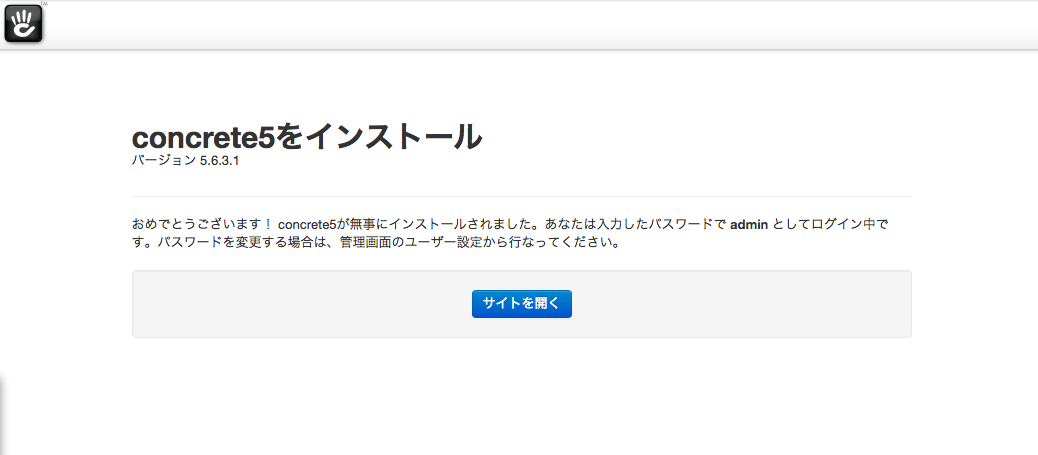
Task: Click the concrete5 hand logo icon
Action: click(x=23, y=23)
